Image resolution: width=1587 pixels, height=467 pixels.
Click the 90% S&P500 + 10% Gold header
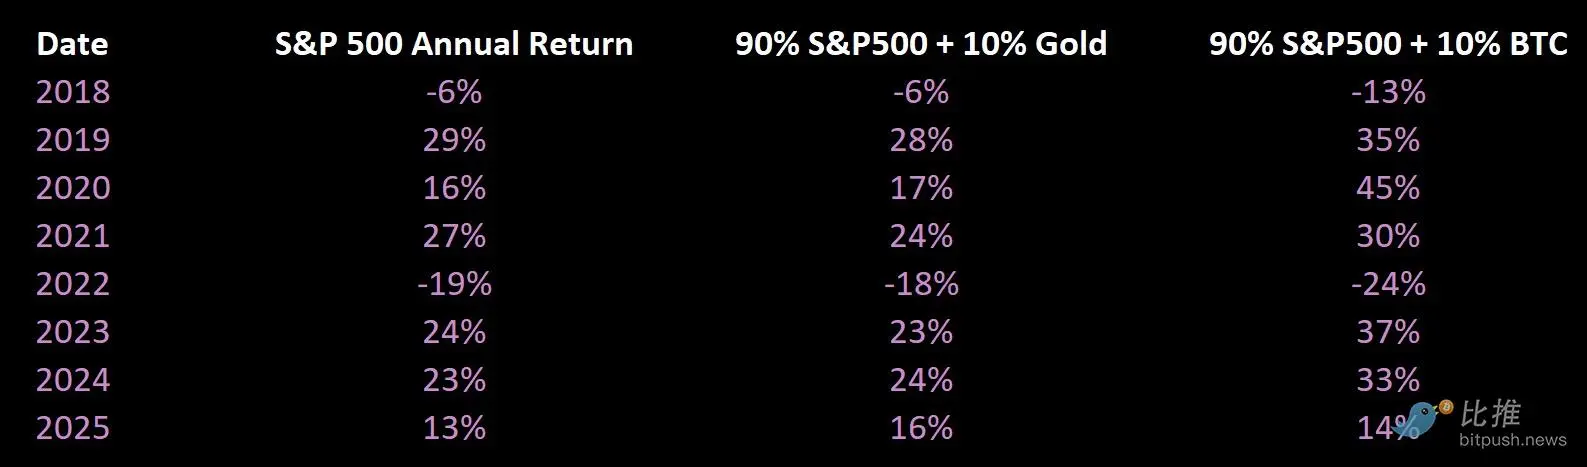(921, 44)
